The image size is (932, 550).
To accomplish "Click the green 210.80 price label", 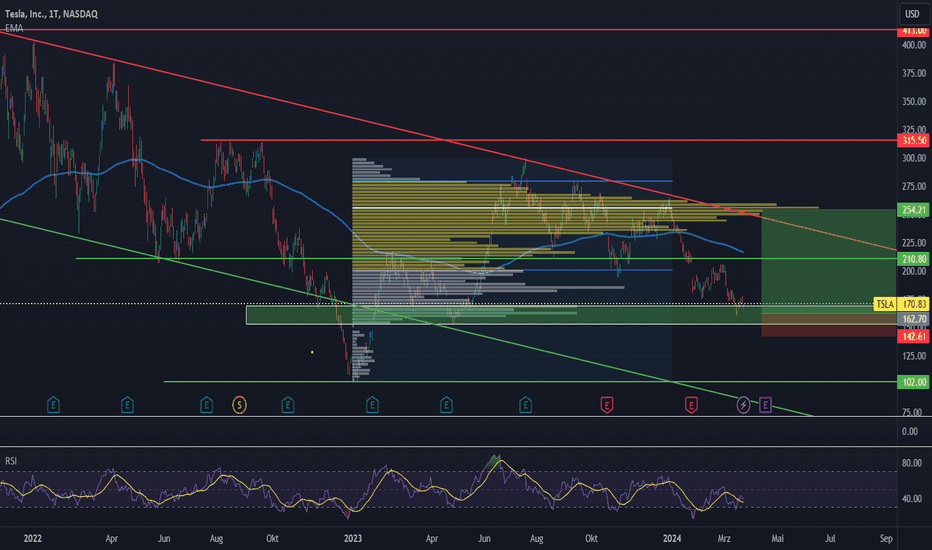I will pyautogui.click(x=914, y=259).
